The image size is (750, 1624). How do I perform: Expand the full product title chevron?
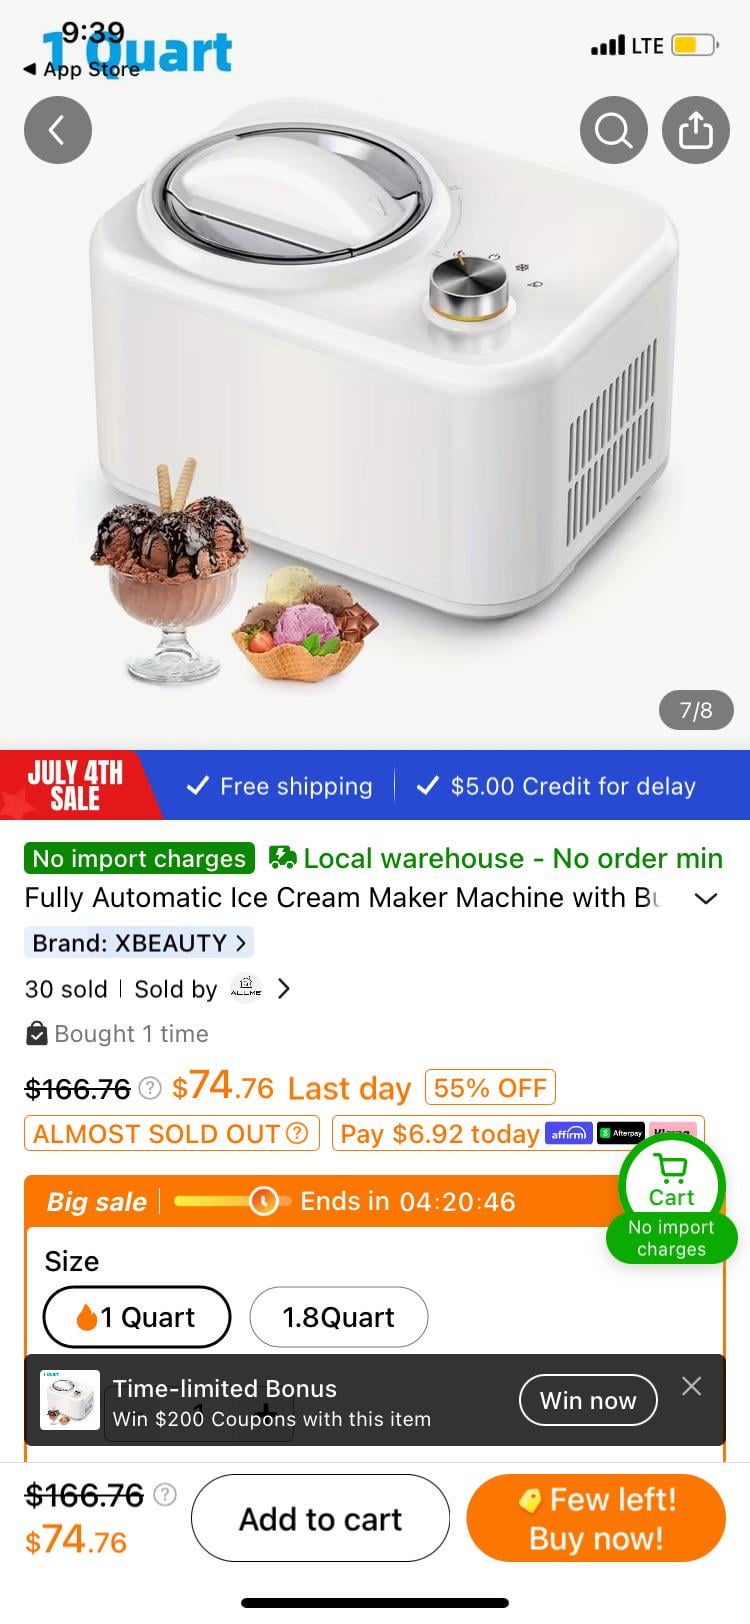point(706,898)
